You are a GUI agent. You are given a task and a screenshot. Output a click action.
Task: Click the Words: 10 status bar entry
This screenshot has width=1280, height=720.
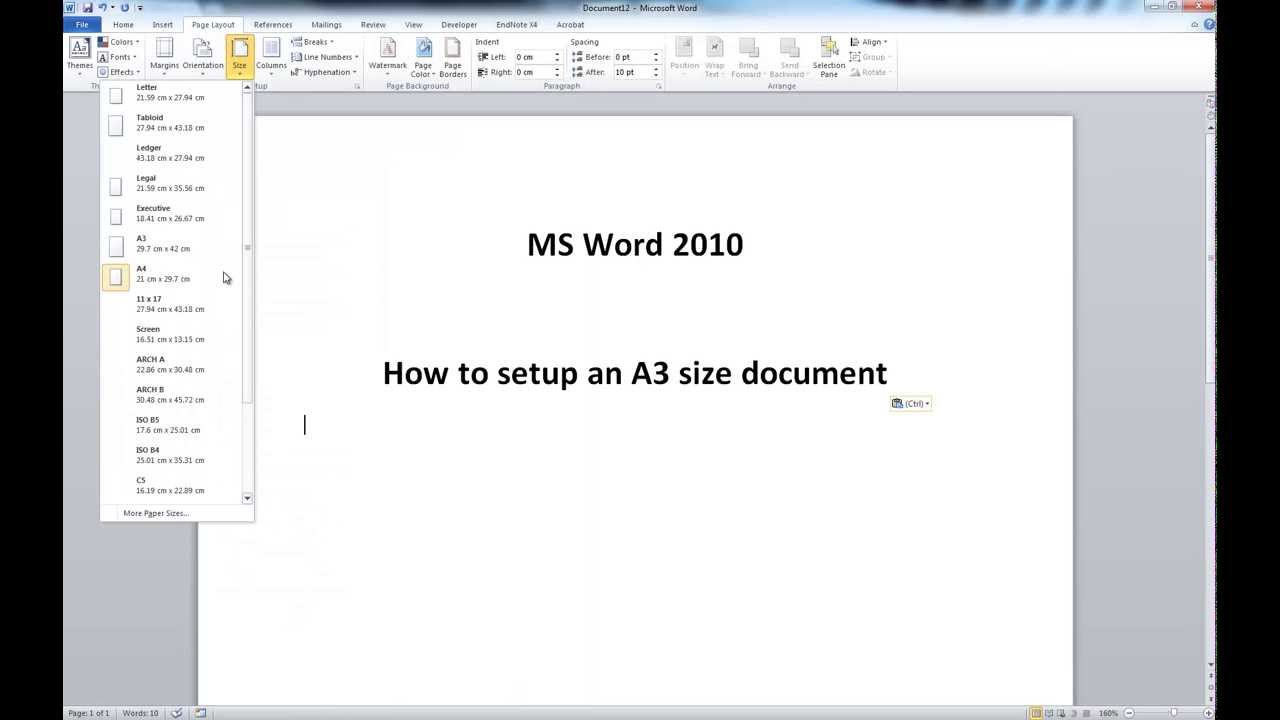pyautogui.click(x=141, y=713)
